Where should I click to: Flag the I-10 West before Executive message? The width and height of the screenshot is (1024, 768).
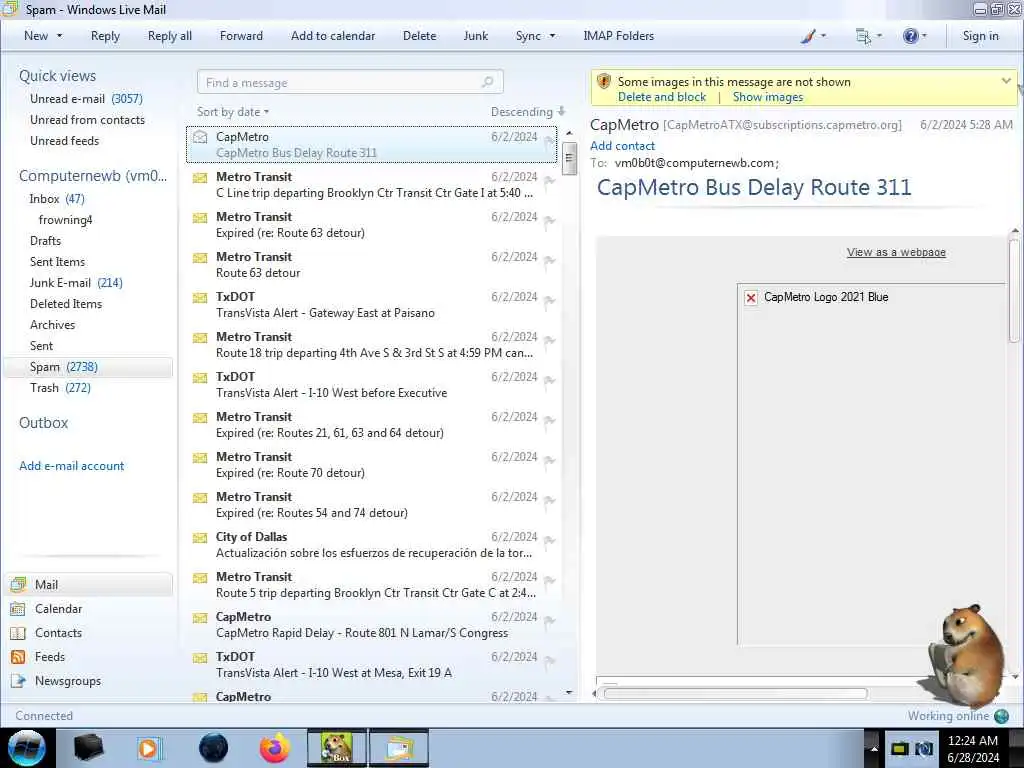coord(550,381)
